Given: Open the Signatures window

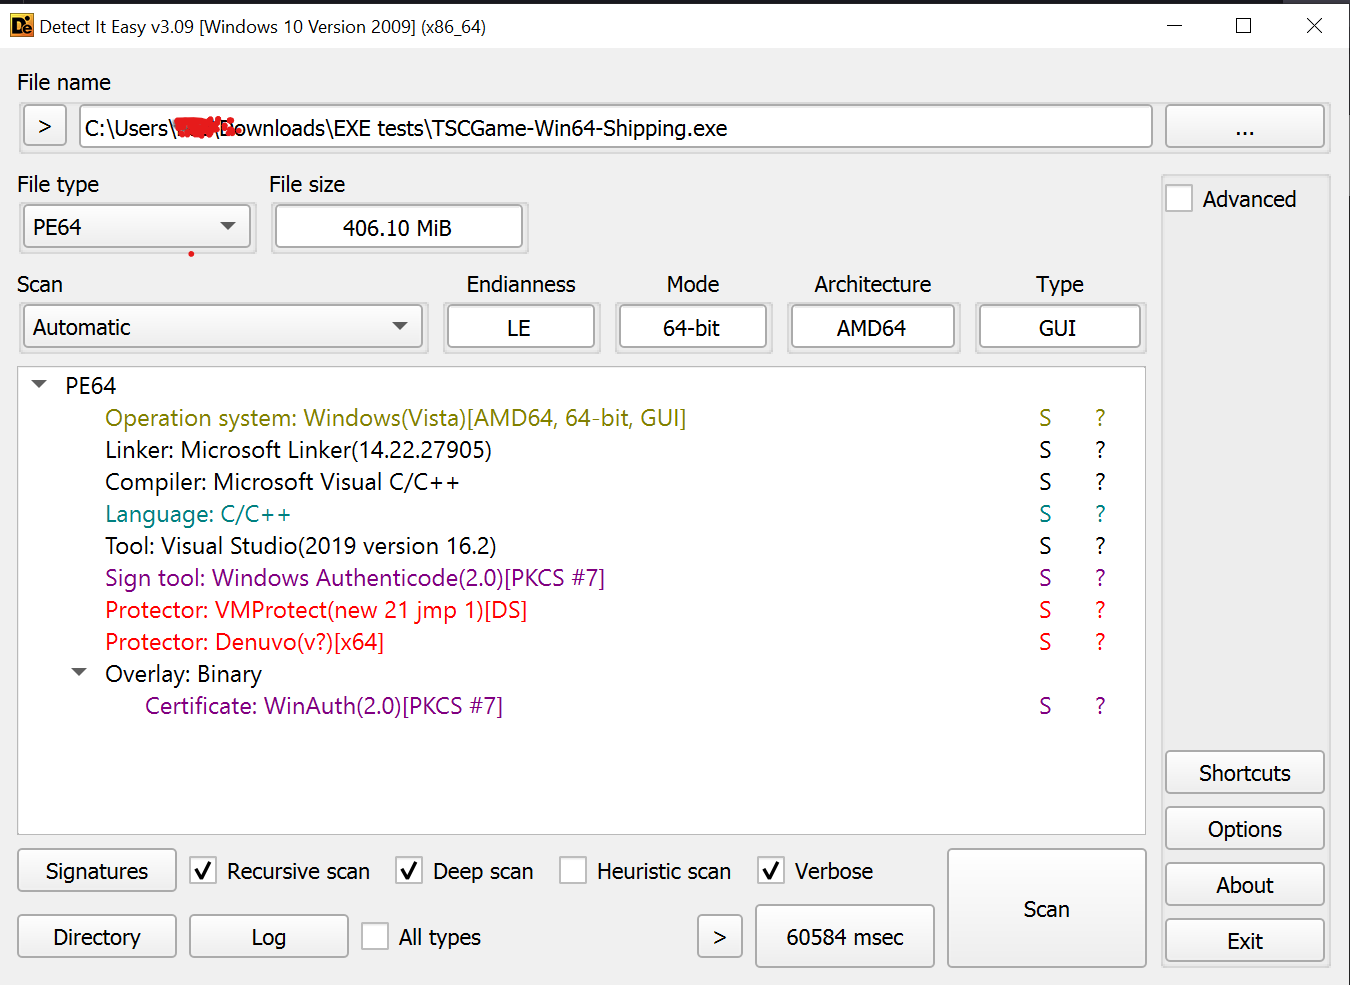Looking at the screenshot, I should [97, 871].
